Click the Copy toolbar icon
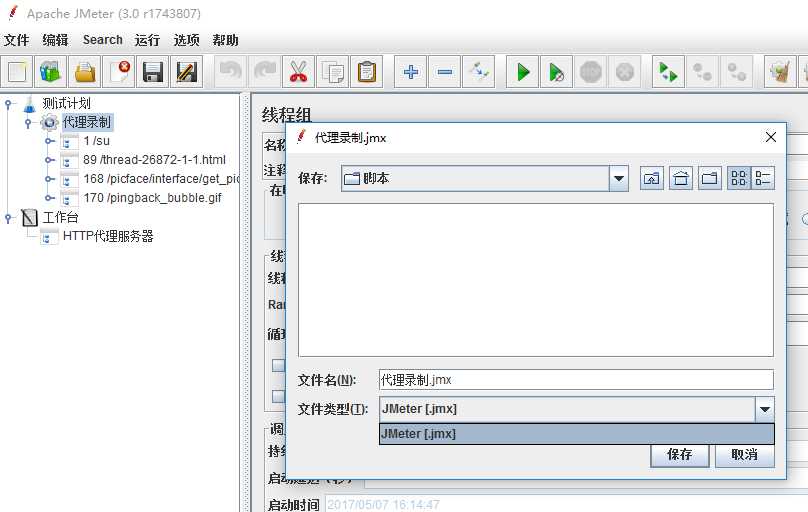 332,72
